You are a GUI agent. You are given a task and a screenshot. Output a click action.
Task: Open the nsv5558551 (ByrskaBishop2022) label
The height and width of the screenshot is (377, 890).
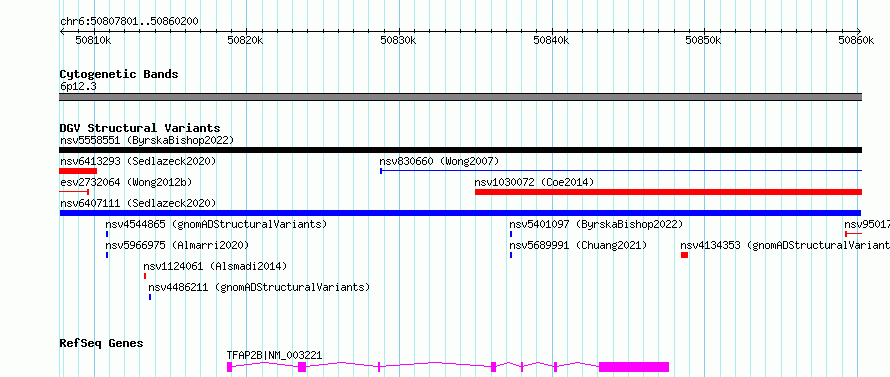click(x=147, y=140)
